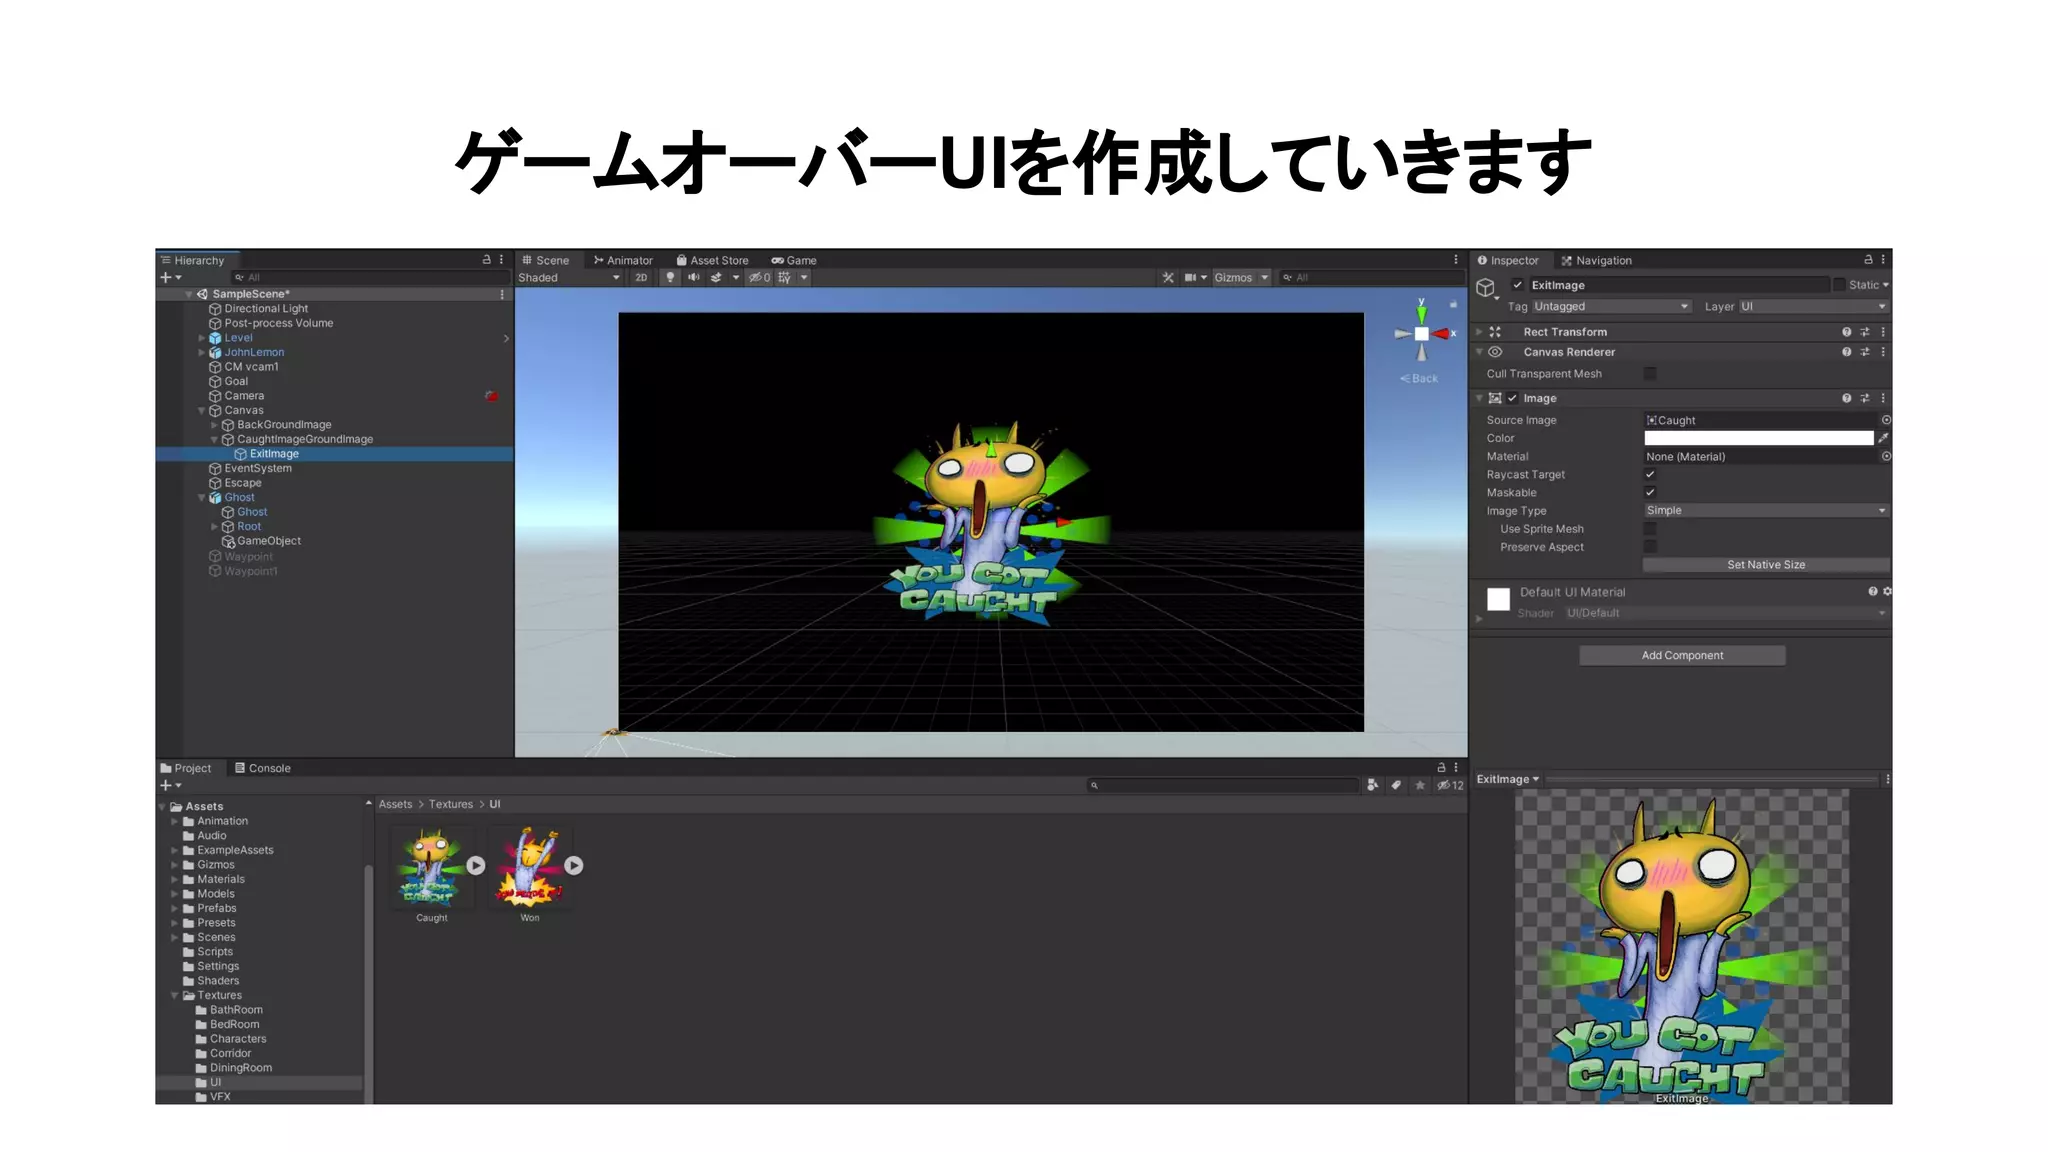This screenshot has width=2048, height=1152.
Task: Expand the Level object in Hierarchy
Action: (x=202, y=338)
